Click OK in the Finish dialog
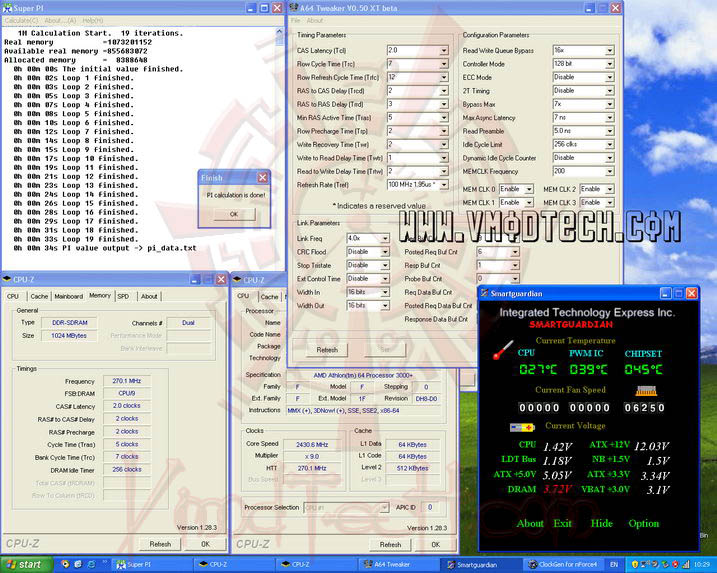The image size is (717, 573). pos(234,214)
